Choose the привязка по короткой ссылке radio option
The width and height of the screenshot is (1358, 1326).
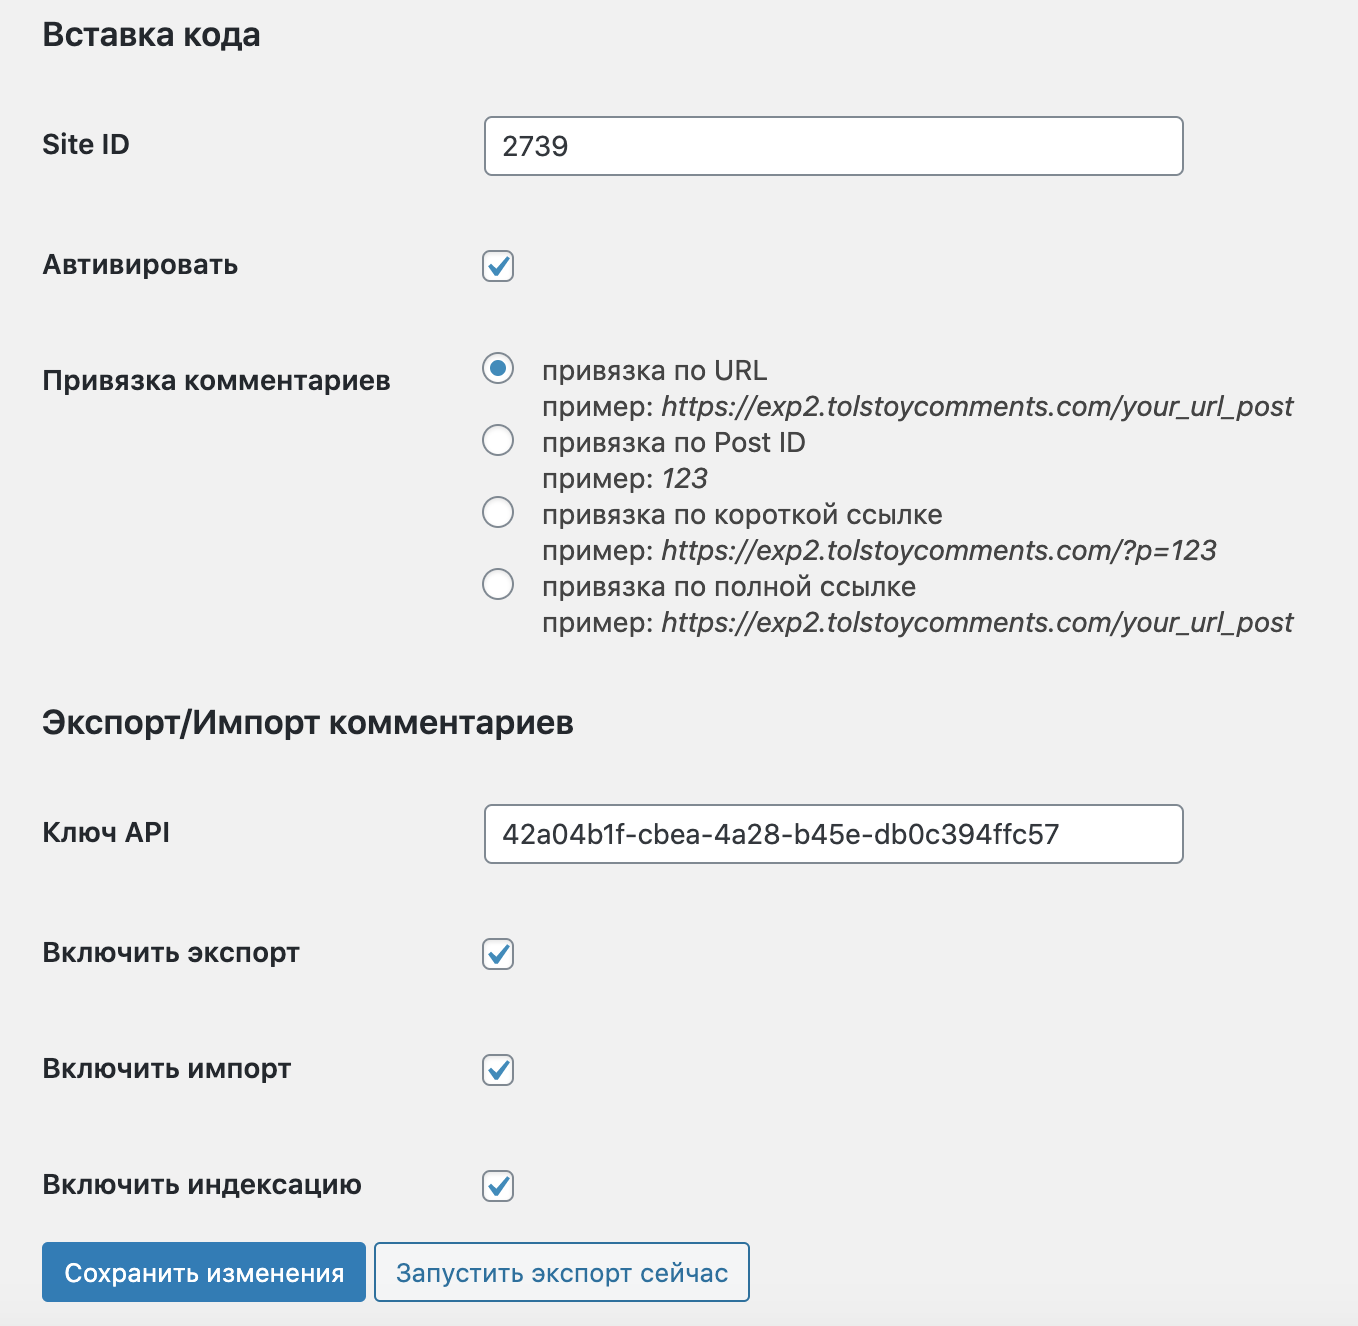(x=498, y=512)
